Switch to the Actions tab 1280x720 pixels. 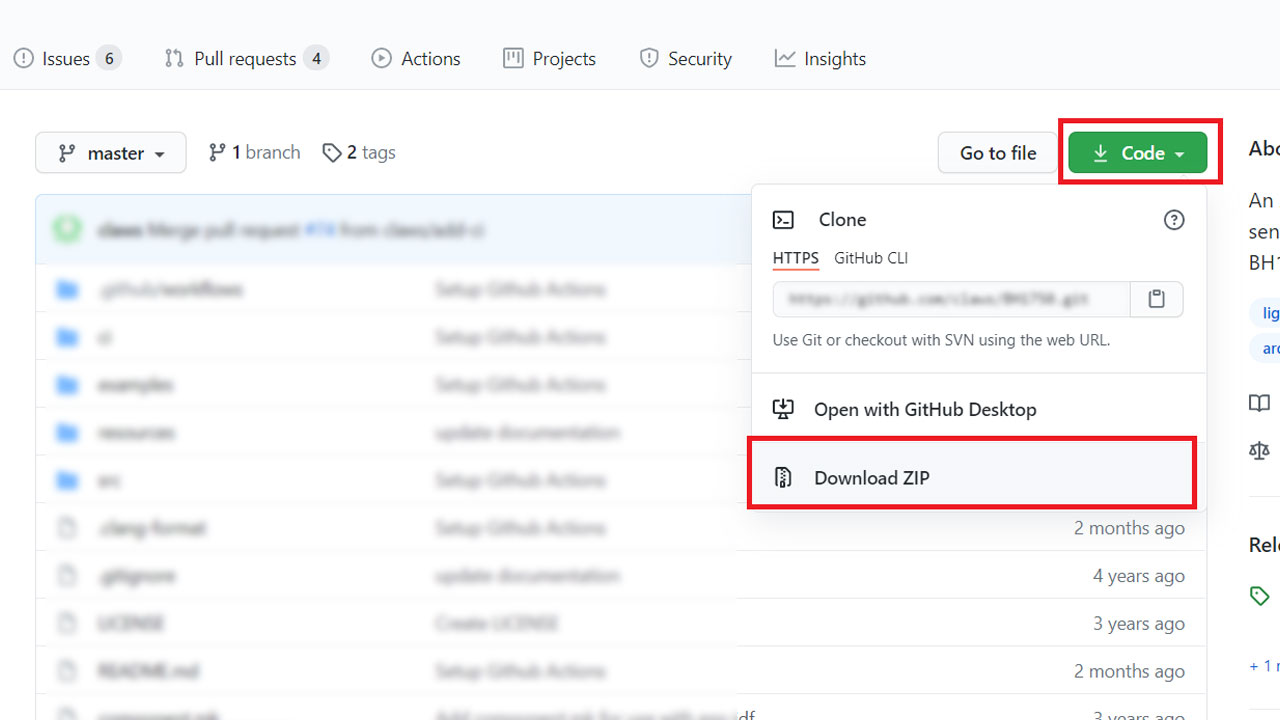[416, 59]
